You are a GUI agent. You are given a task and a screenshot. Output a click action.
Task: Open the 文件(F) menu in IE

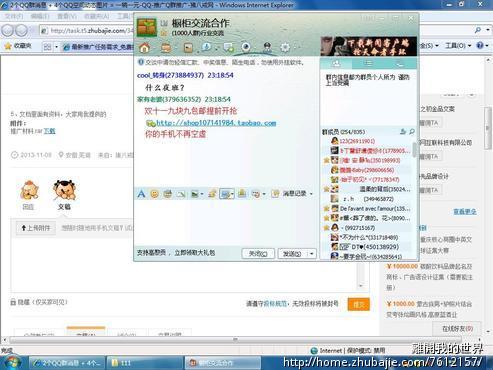point(14,16)
